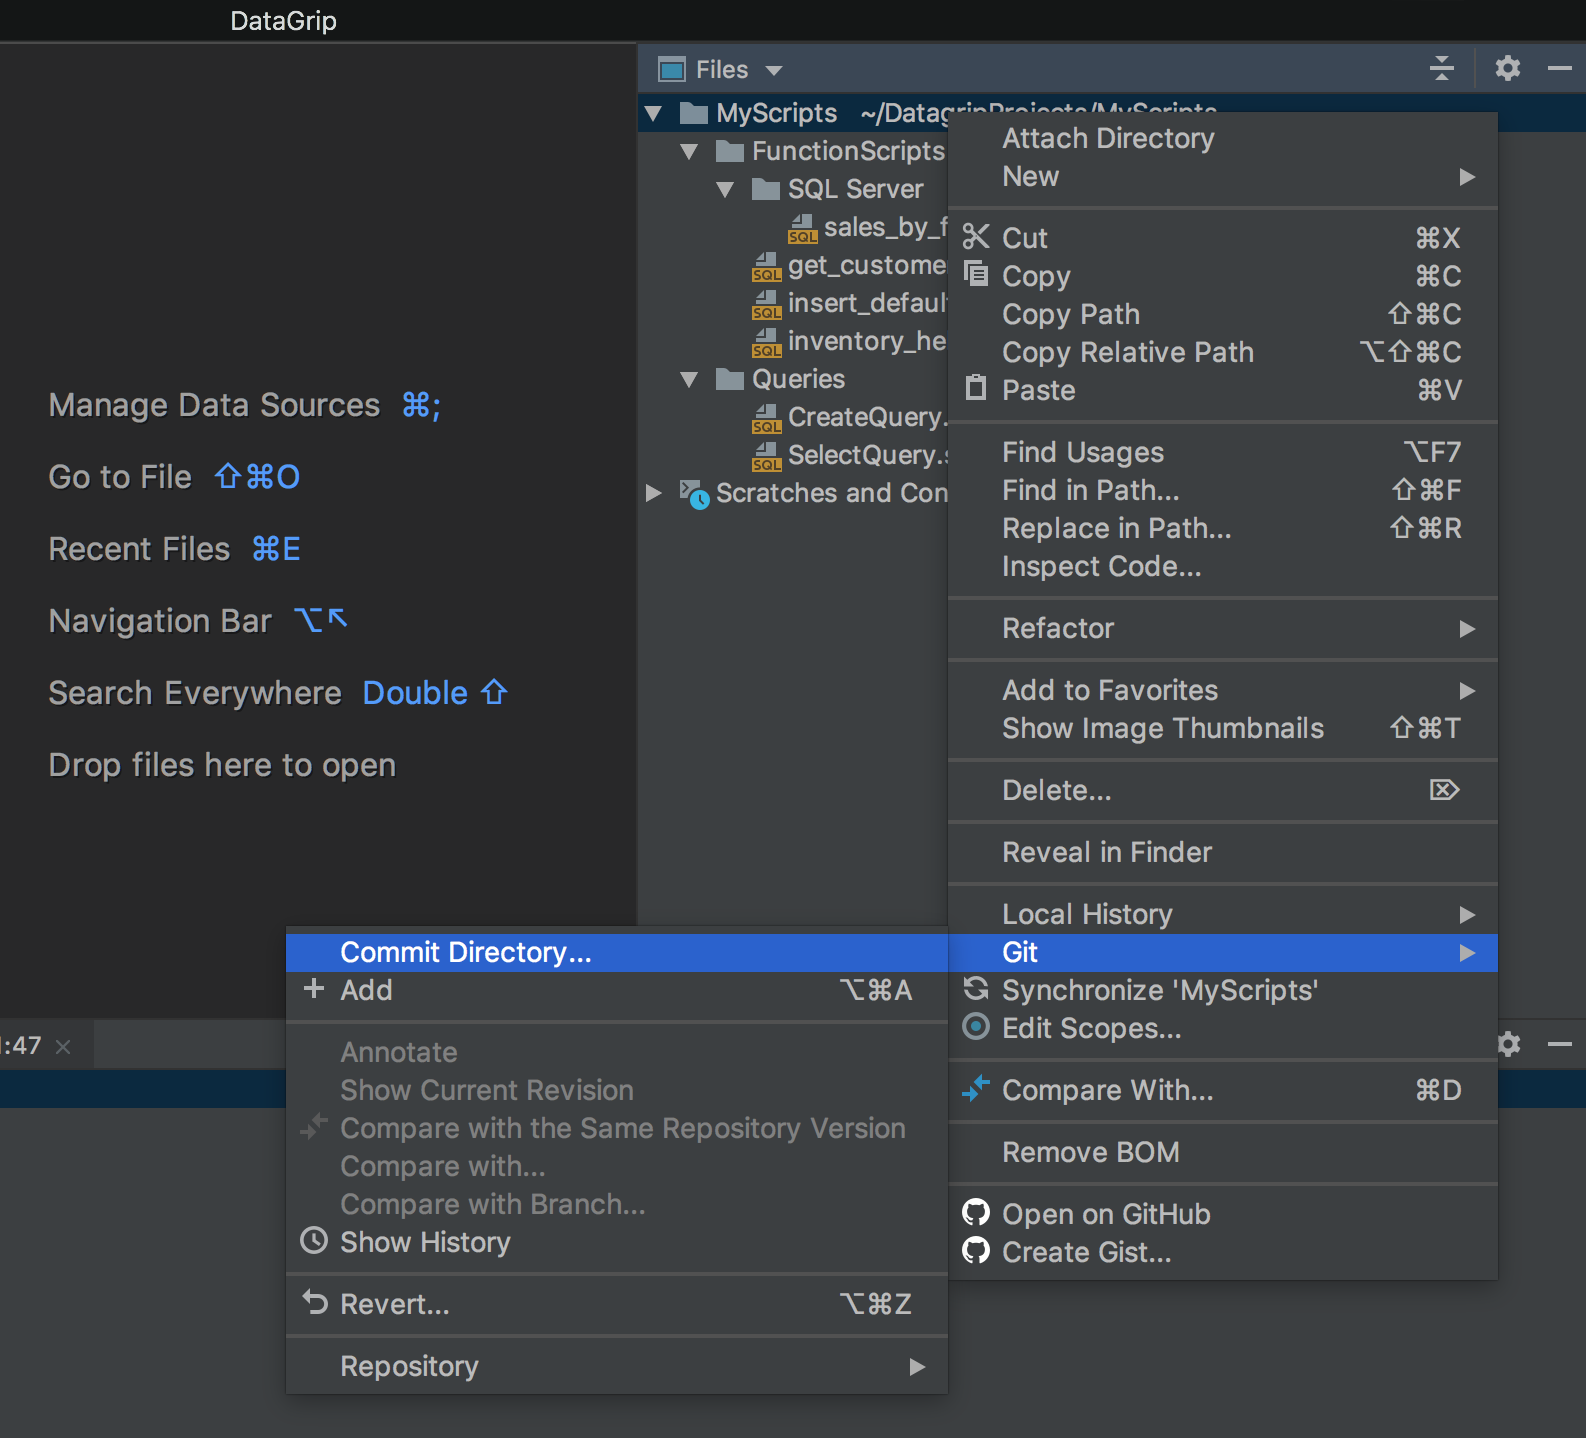Open the Refactor submenu

1223,628
